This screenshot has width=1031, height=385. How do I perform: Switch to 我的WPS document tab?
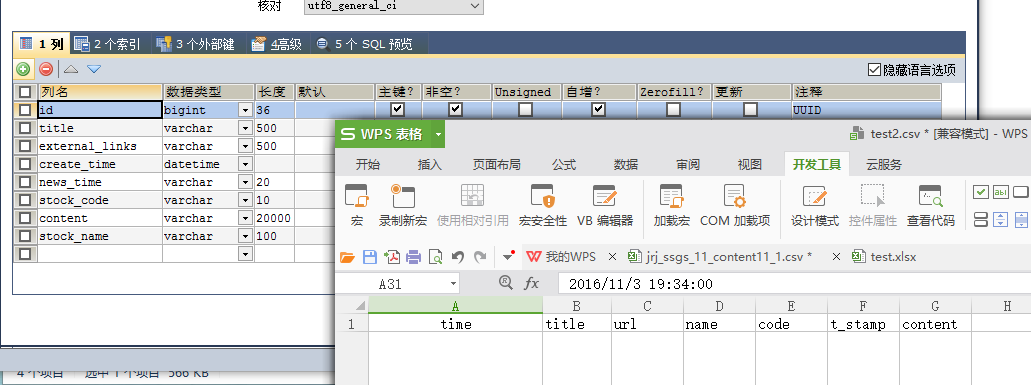562,256
